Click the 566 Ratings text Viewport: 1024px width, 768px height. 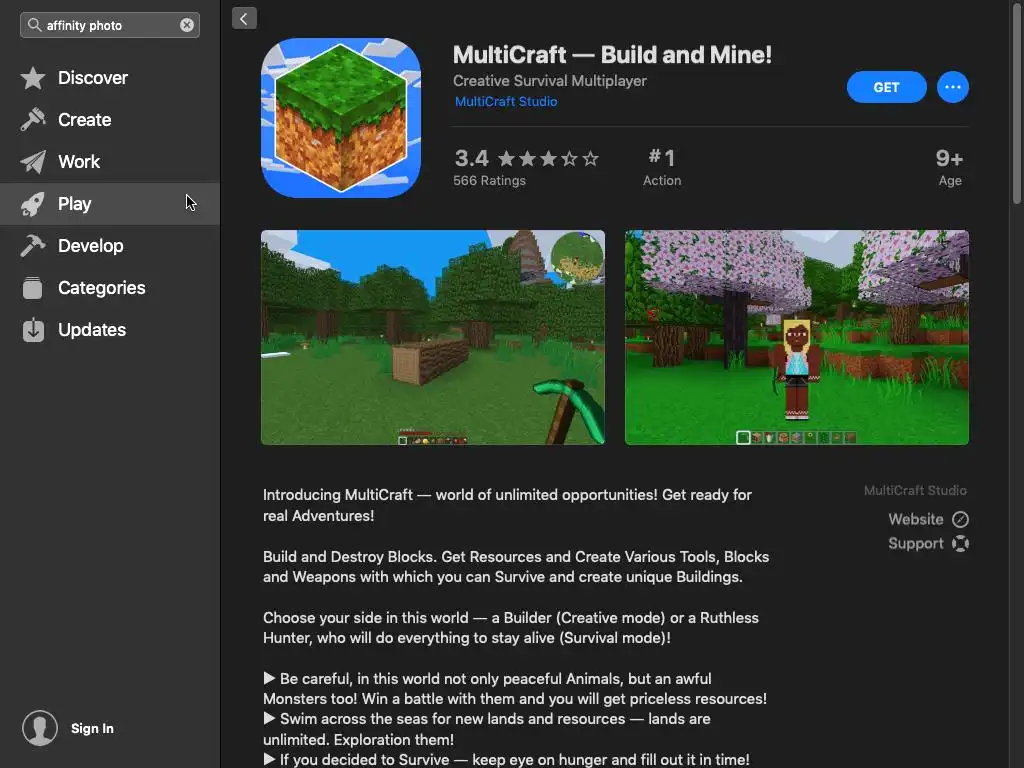pyautogui.click(x=489, y=181)
